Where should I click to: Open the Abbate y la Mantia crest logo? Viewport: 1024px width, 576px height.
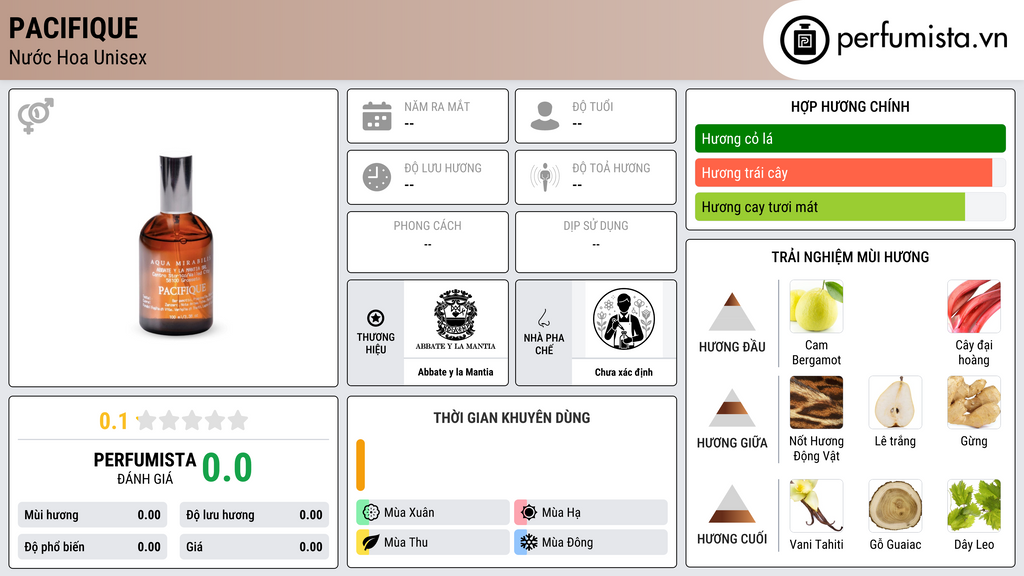[456, 319]
